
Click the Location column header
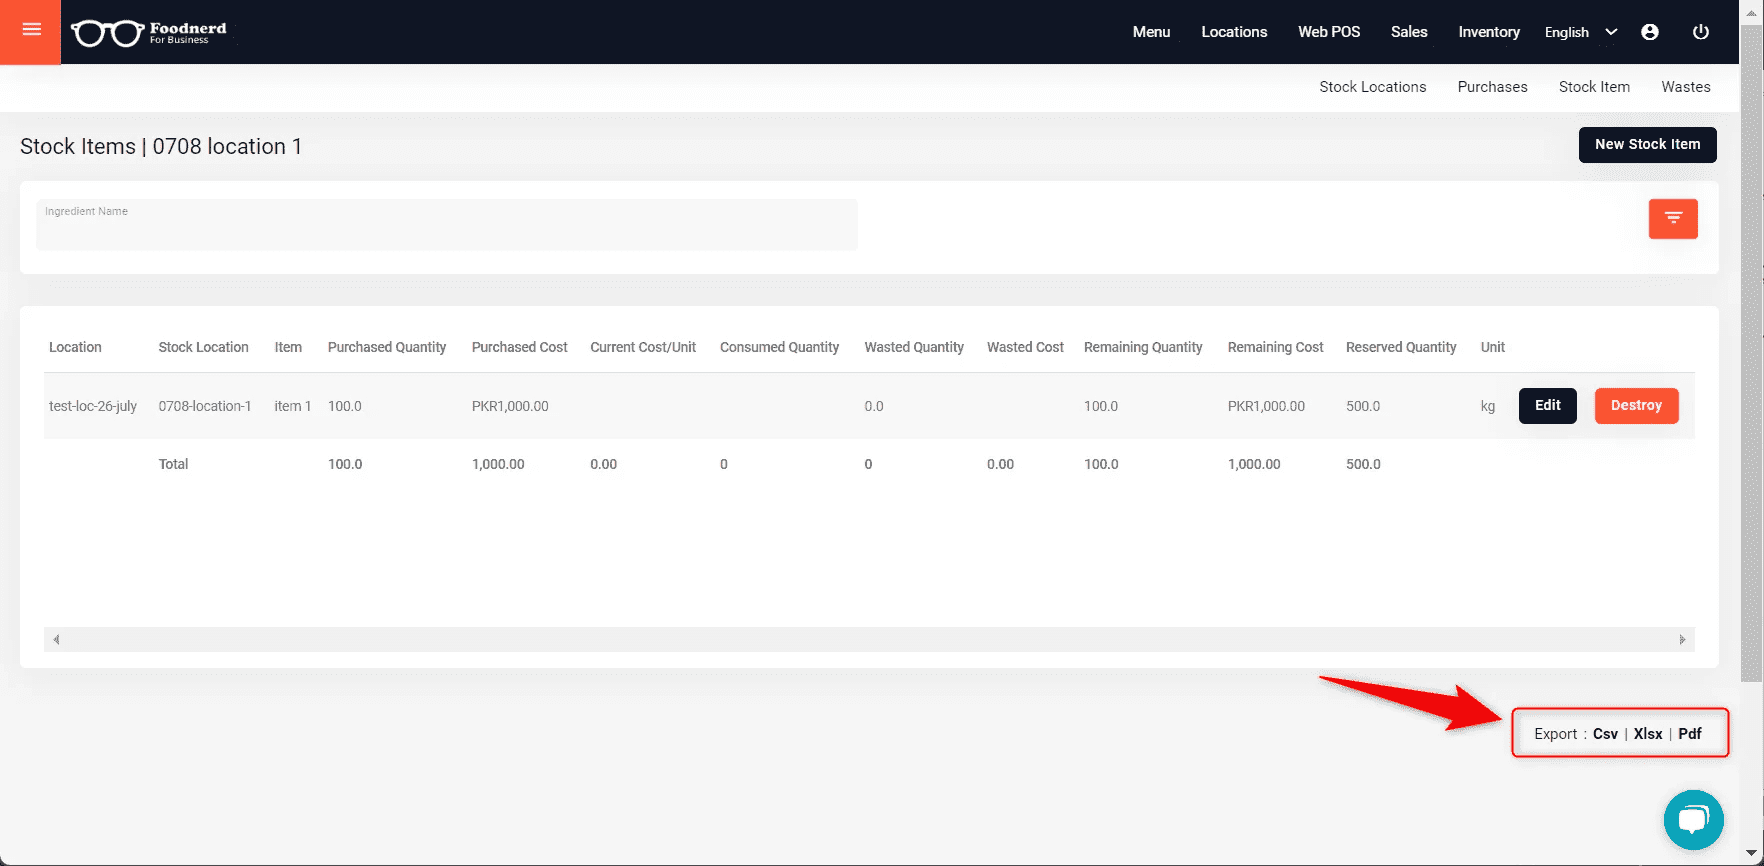[75, 347]
